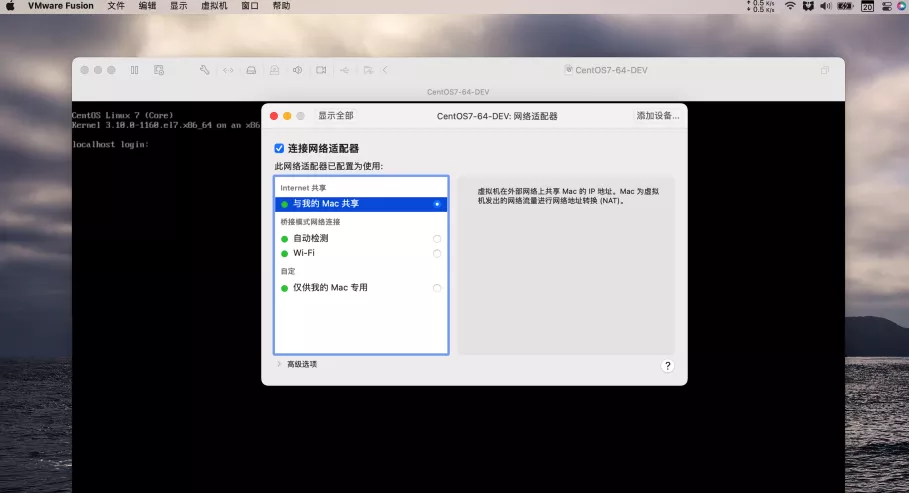Click the shared folder toolbar icon
The height and width of the screenshot is (493, 909).
[x=368, y=70]
